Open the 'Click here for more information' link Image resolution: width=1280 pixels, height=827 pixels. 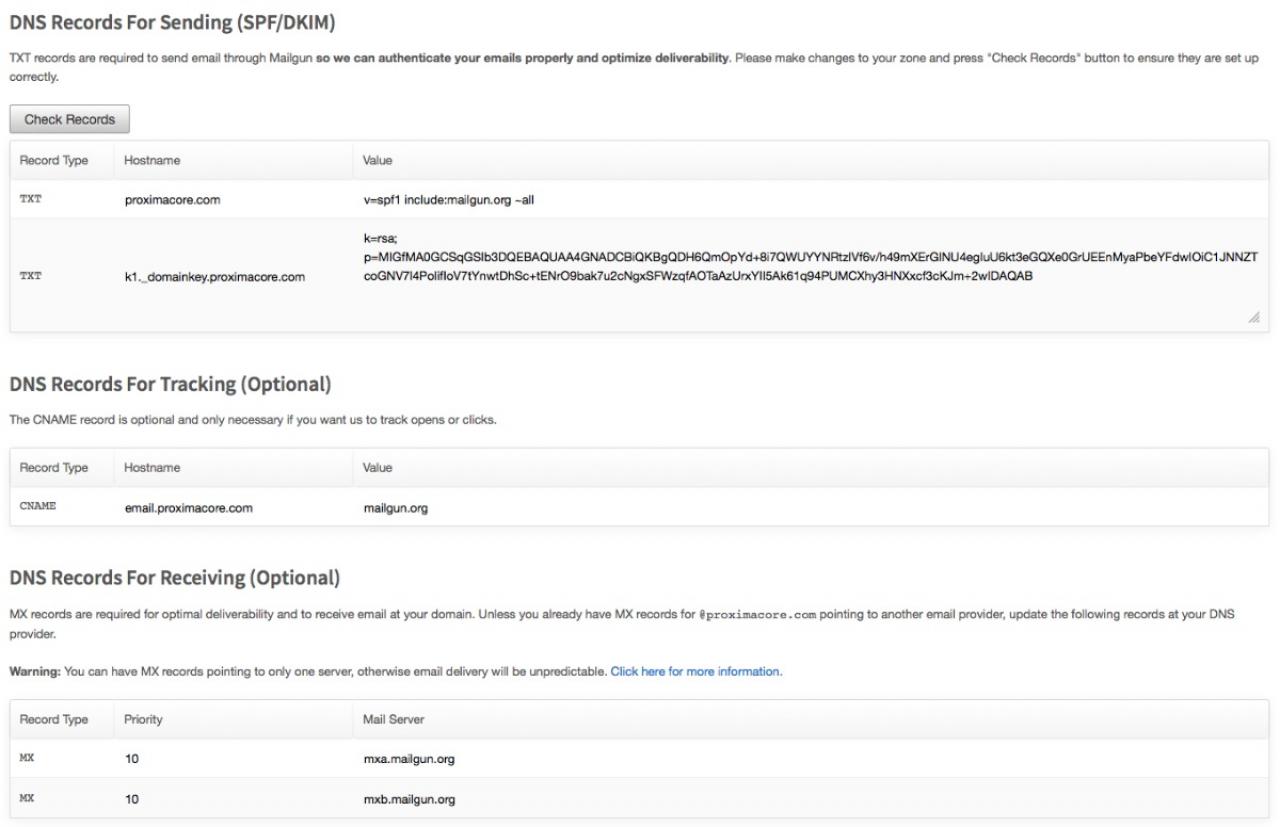pos(695,672)
